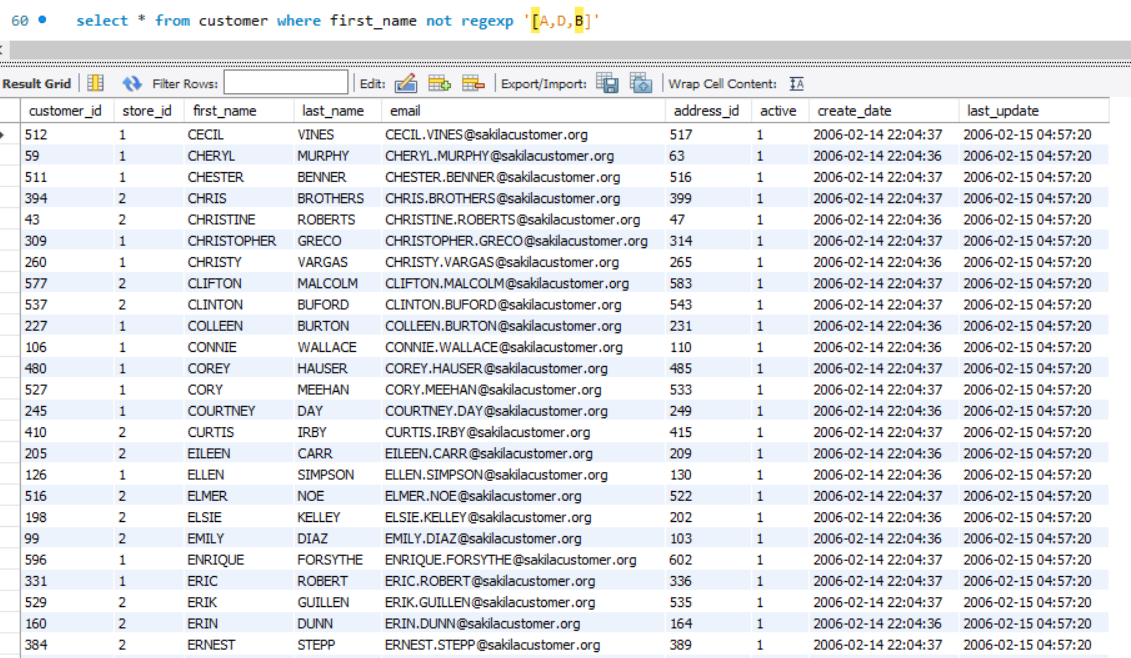Focus the Filter Rows input field
The height and width of the screenshot is (658, 1131).
tap(286, 83)
